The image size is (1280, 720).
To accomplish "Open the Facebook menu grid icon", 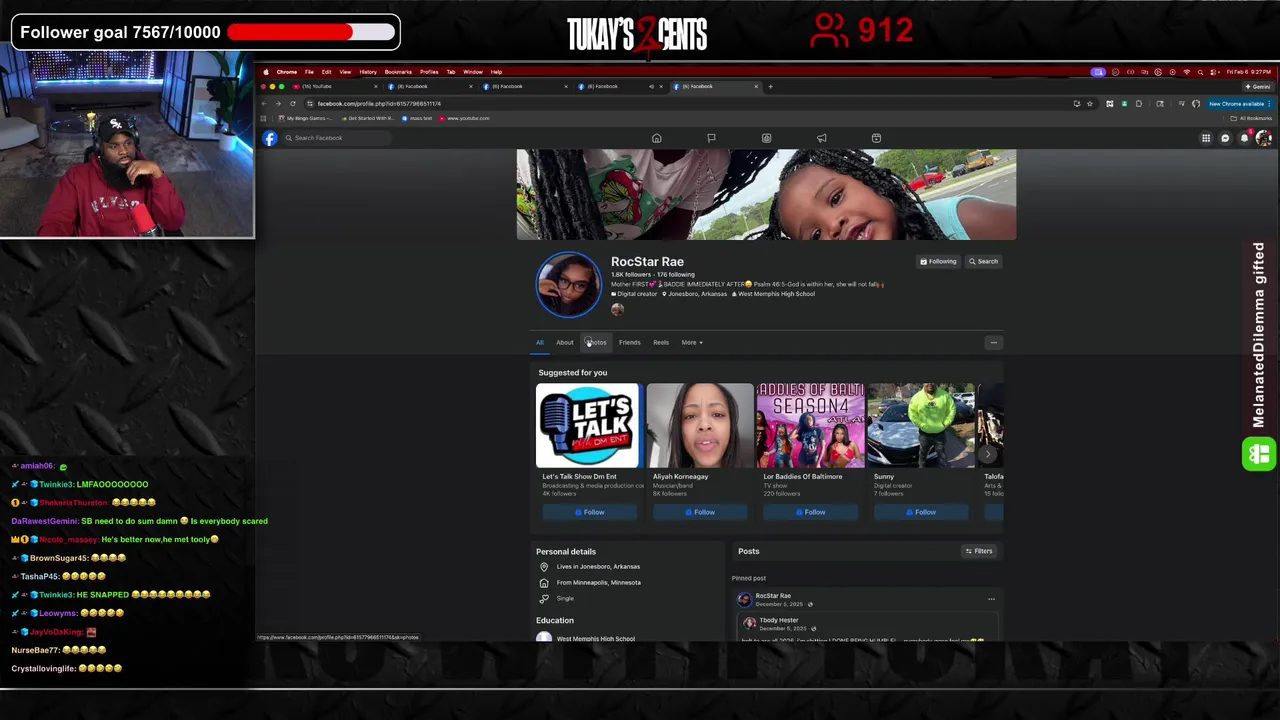I will [1206, 138].
